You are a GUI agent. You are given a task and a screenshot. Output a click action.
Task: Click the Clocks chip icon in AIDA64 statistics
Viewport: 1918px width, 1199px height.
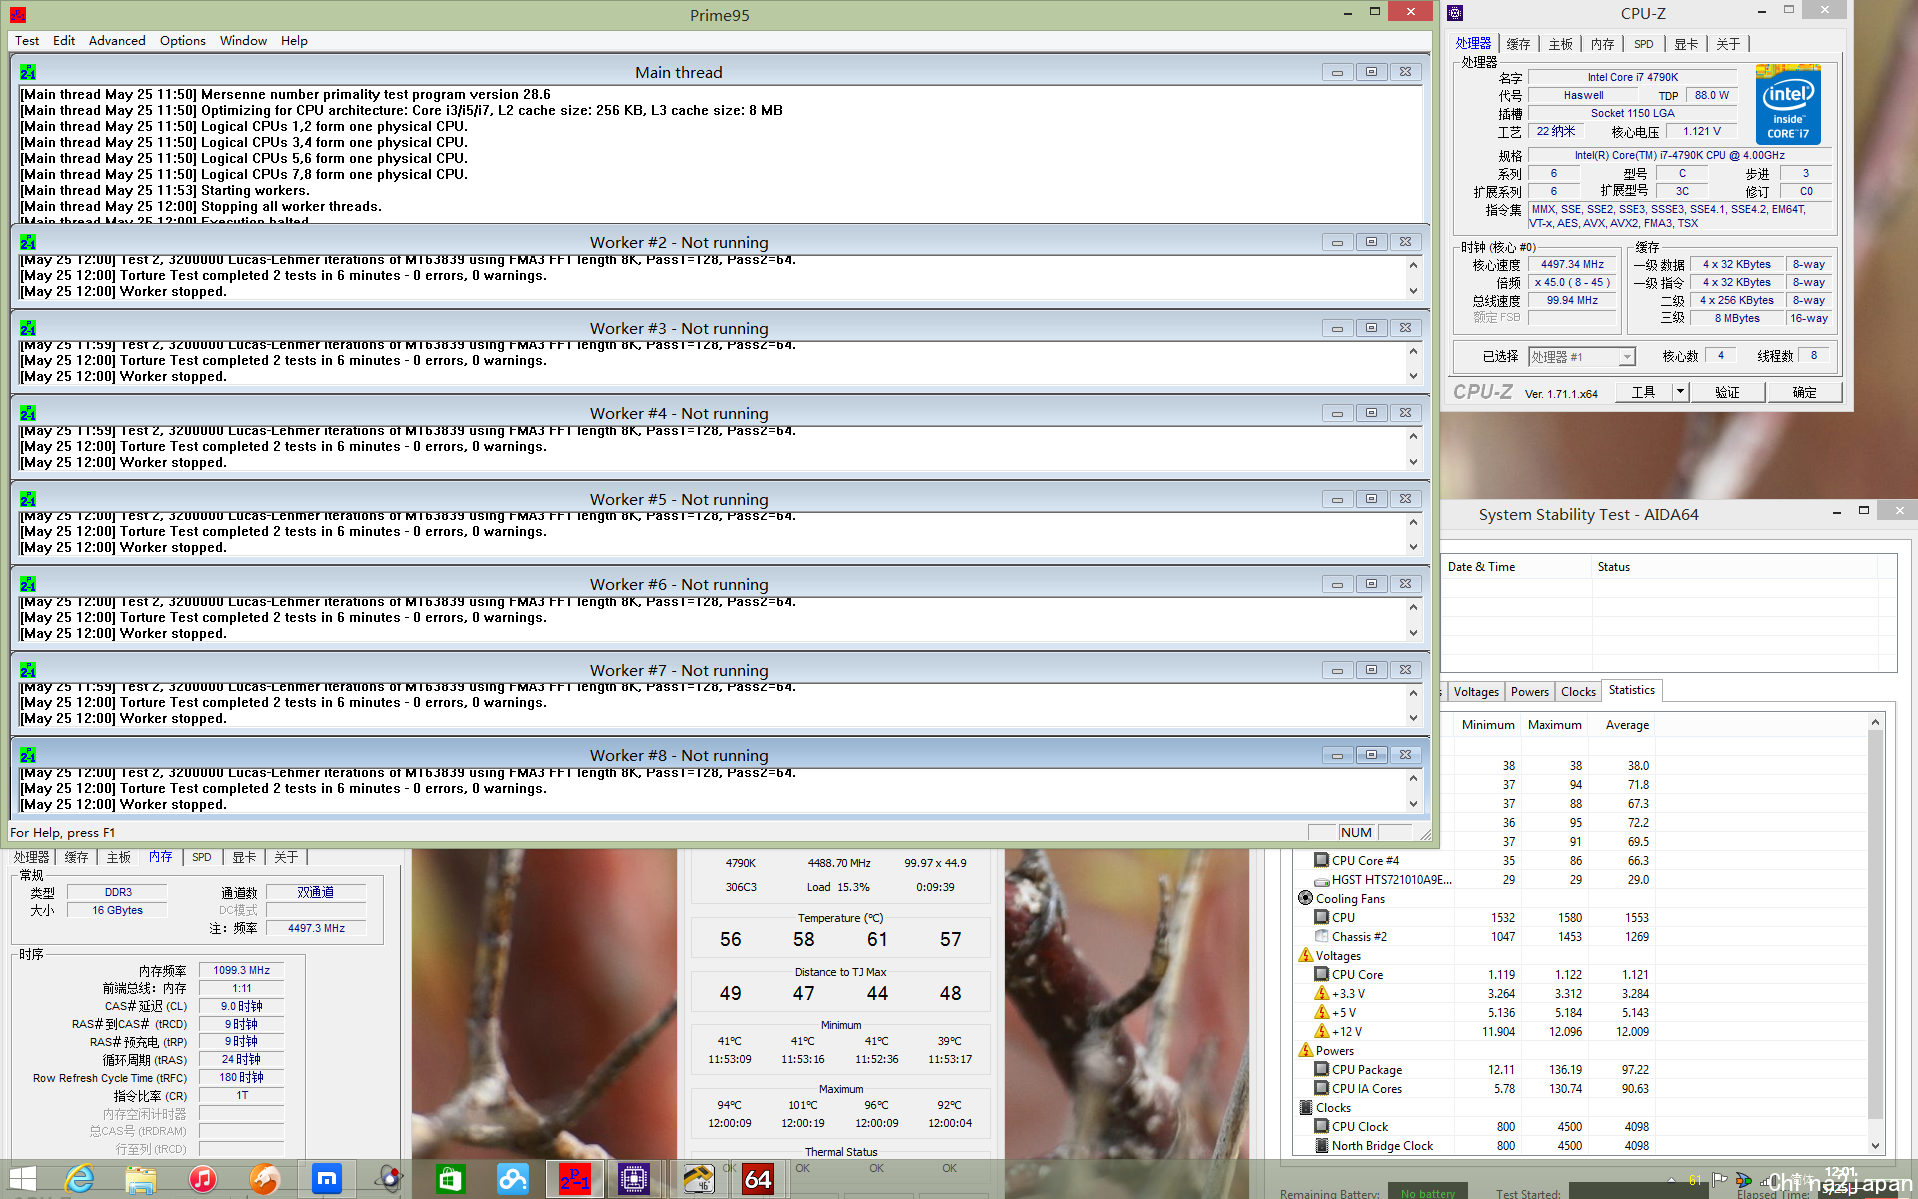1306,1107
